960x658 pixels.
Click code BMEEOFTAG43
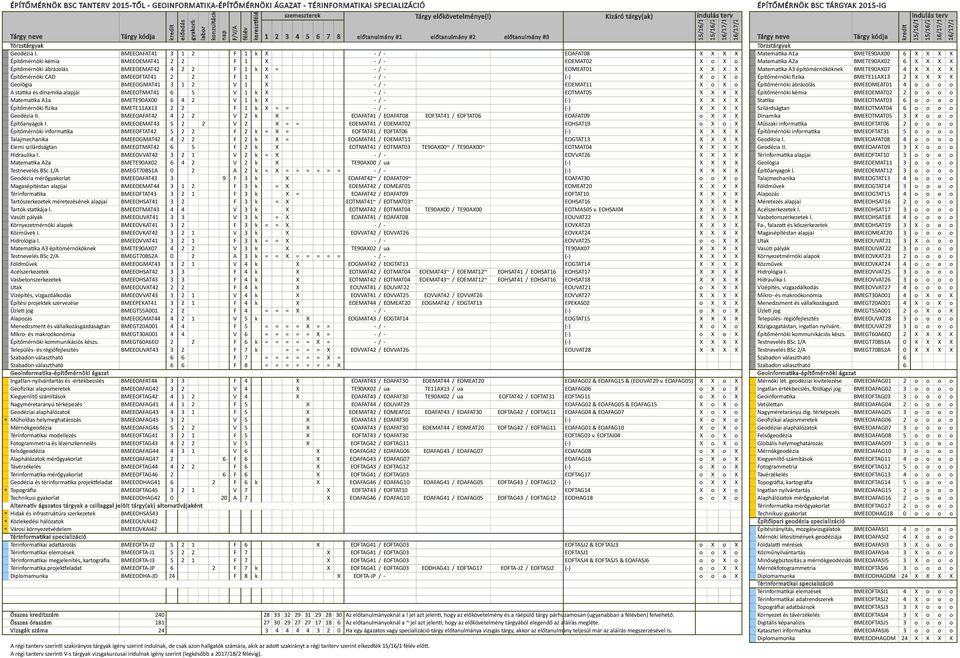[x=139, y=443]
